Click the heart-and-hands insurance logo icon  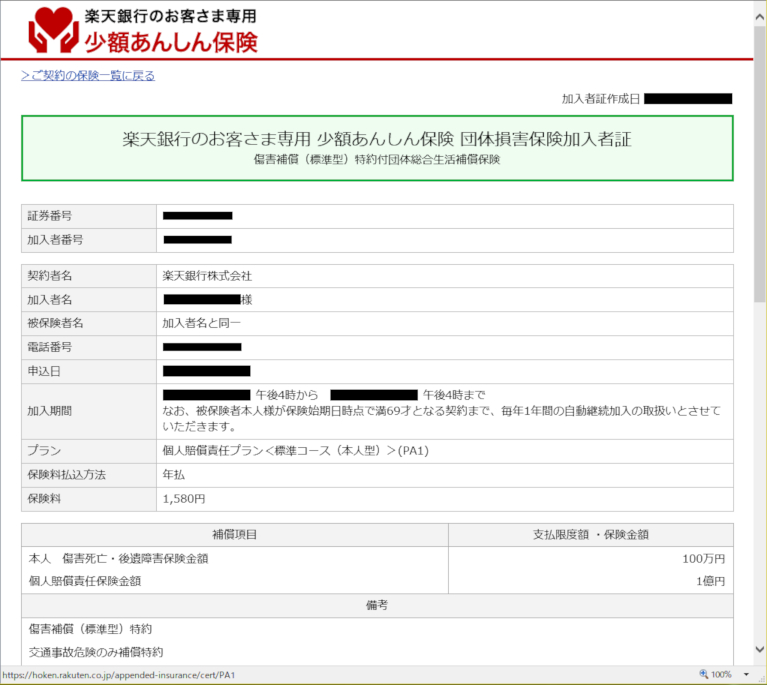coord(53,30)
